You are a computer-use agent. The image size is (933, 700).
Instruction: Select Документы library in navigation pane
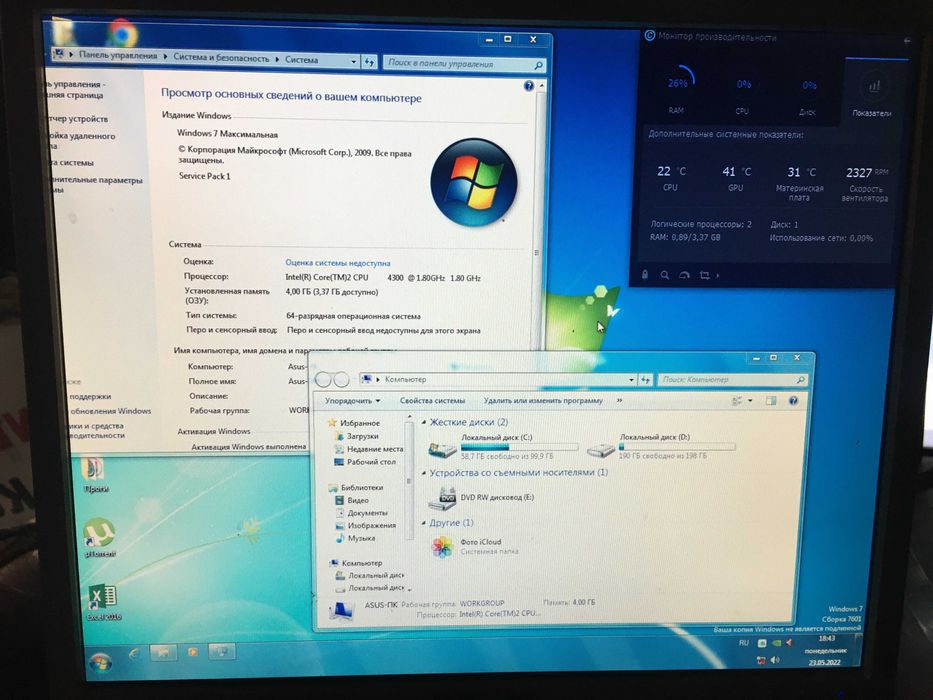368,512
